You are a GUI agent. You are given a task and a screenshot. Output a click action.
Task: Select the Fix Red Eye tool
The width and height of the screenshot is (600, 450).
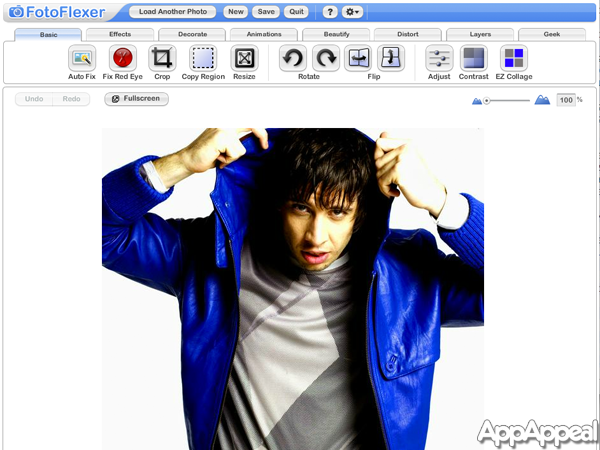(122, 58)
